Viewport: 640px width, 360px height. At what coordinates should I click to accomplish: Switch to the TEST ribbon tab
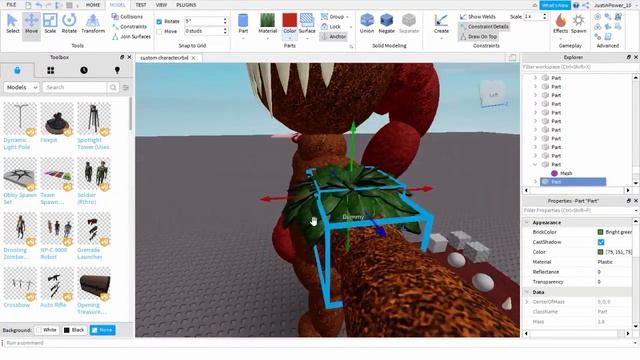click(140, 5)
